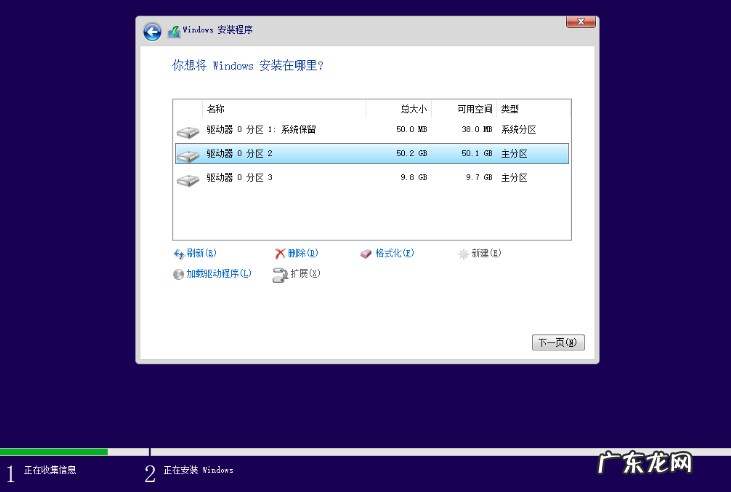This screenshot has width=731, height=492.
Task: Click step 2 正在安装 Windows label
Action: pyautogui.click(x=198, y=470)
